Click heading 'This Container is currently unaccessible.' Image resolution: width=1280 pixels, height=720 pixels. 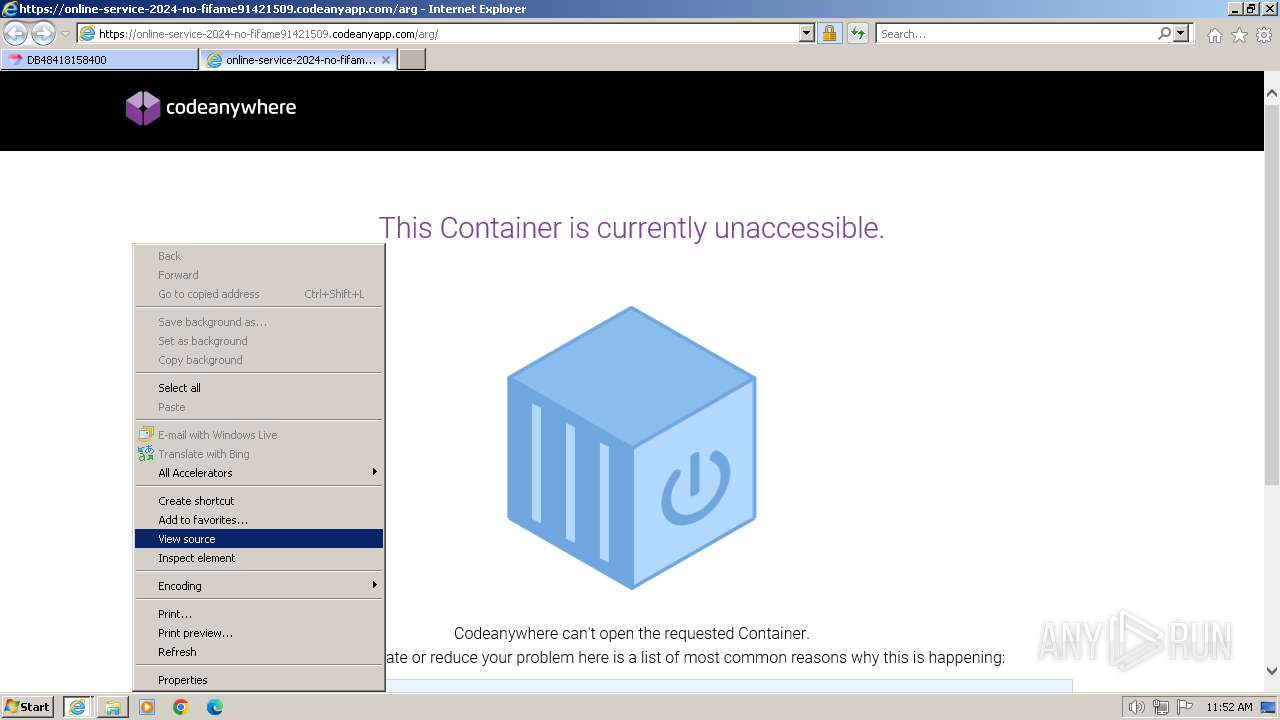pyautogui.click(x=632, y=228)
